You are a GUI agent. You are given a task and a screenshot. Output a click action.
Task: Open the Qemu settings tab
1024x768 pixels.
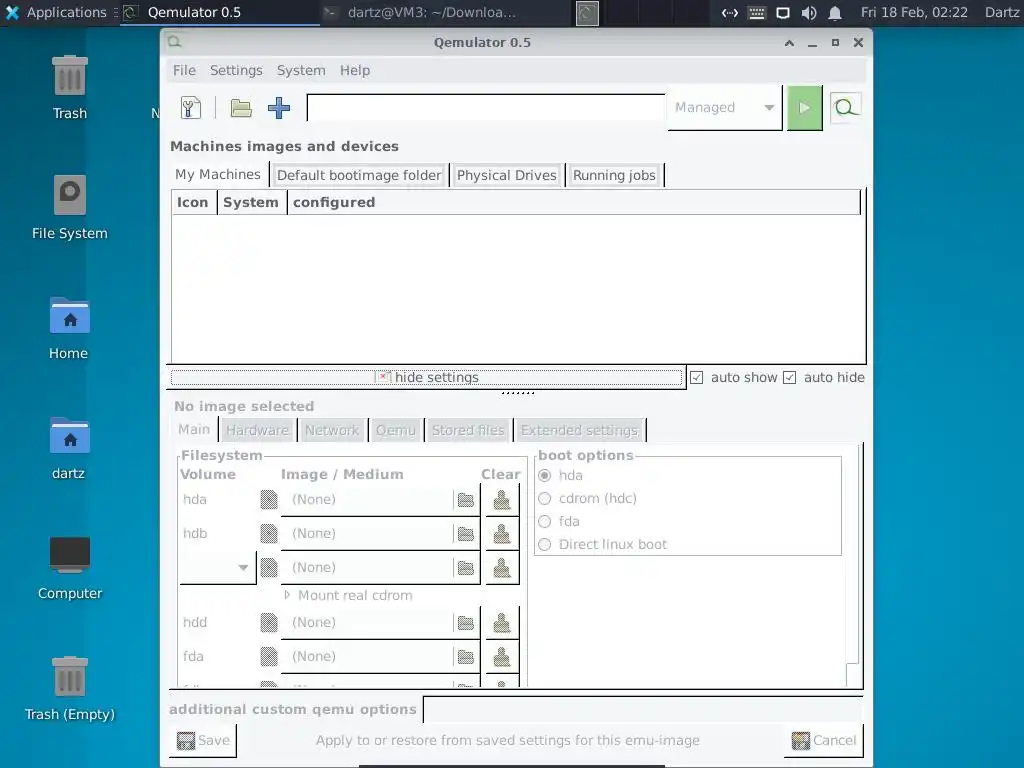coord(395,430)
